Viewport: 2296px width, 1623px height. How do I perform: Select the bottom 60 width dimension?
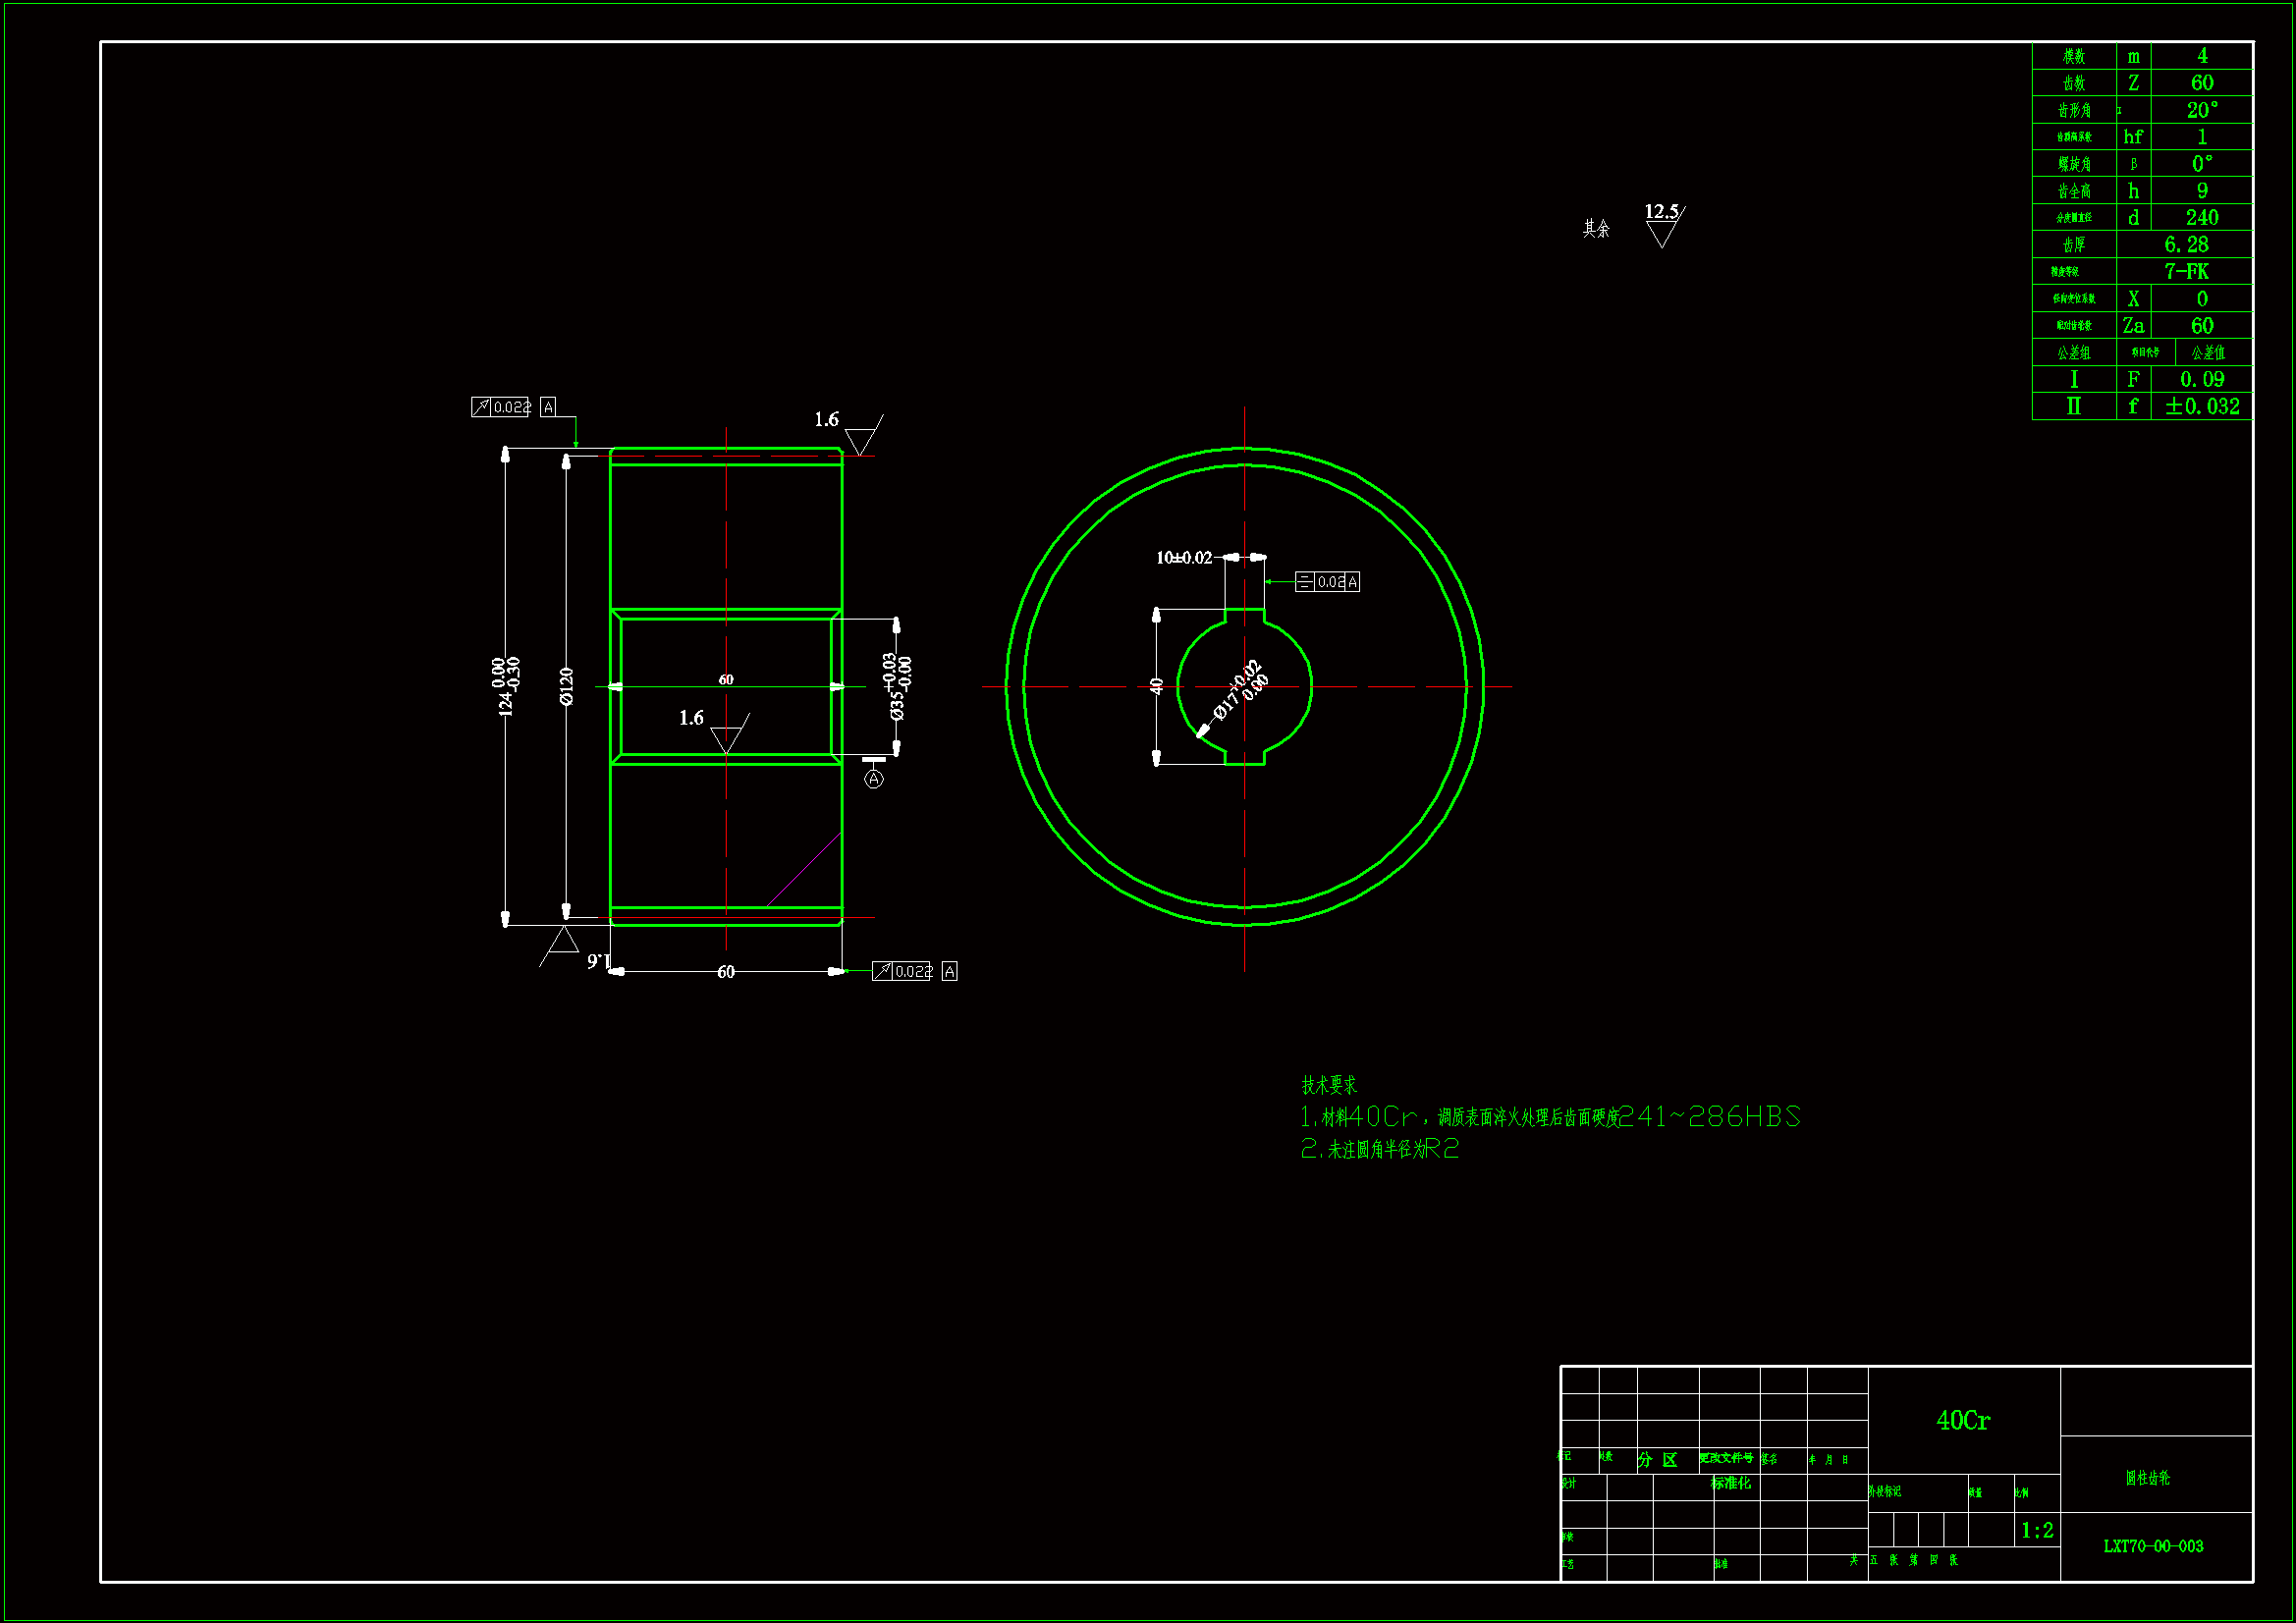point(726,972)
